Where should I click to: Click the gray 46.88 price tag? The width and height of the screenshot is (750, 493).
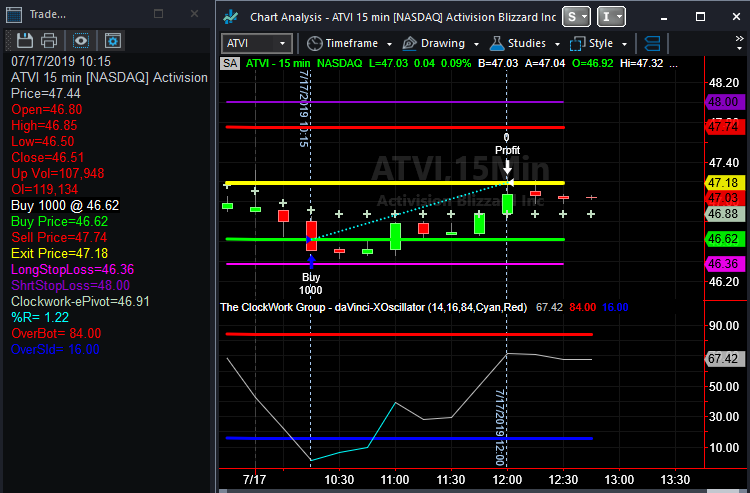point(724,213)
